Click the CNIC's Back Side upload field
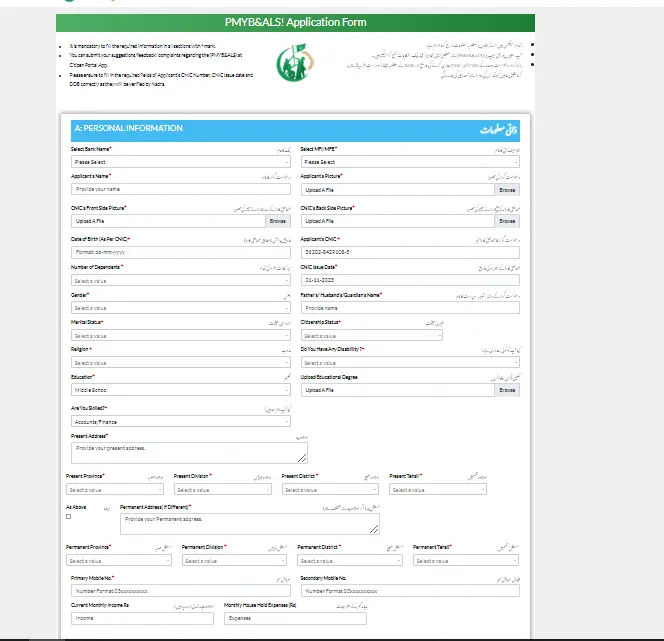The image size is (664, 641). tap(398, 221)
